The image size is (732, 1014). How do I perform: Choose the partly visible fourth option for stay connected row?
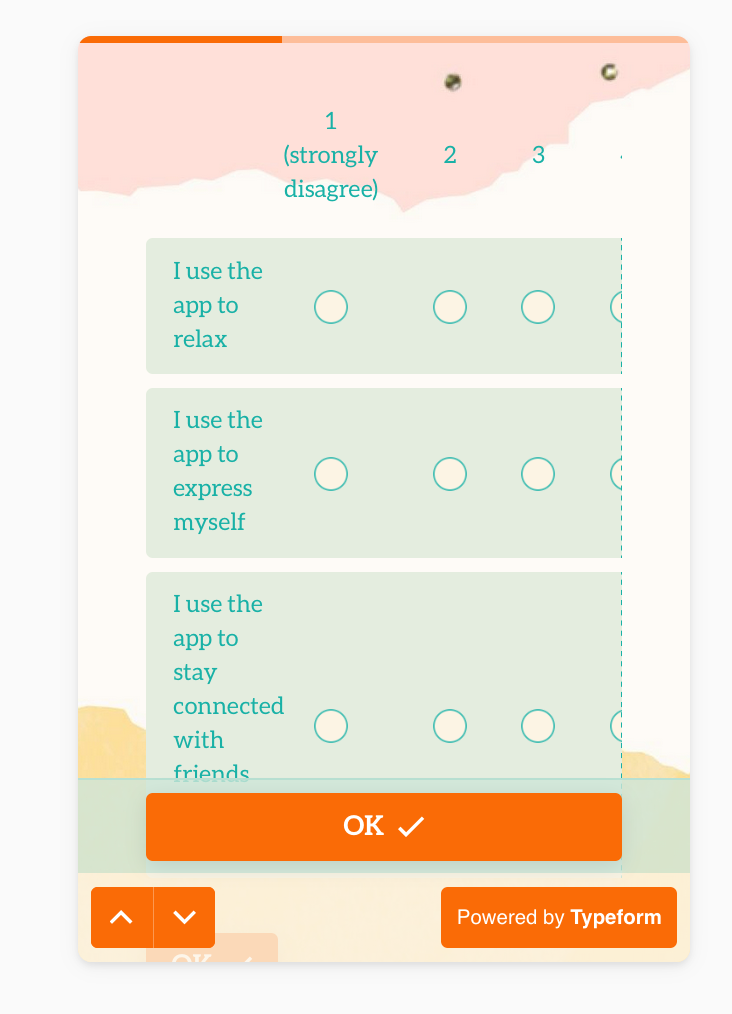tap(616, 726)
